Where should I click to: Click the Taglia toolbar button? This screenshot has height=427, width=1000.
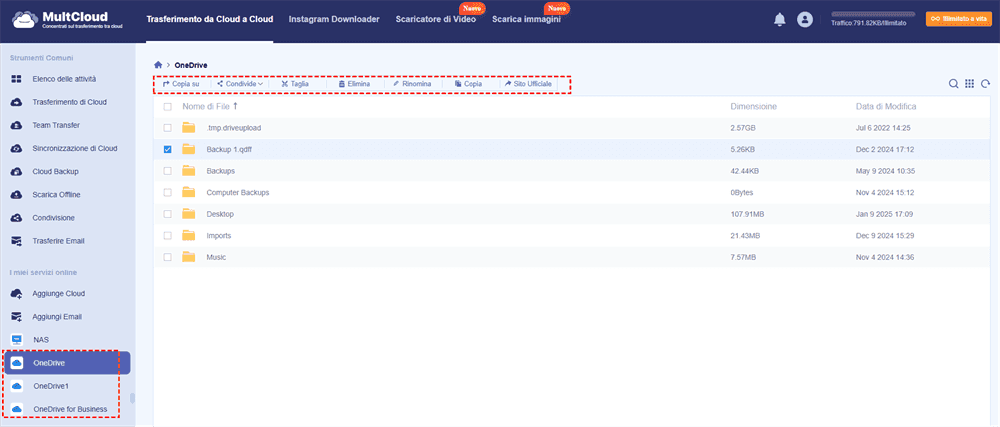click(295, 84)
